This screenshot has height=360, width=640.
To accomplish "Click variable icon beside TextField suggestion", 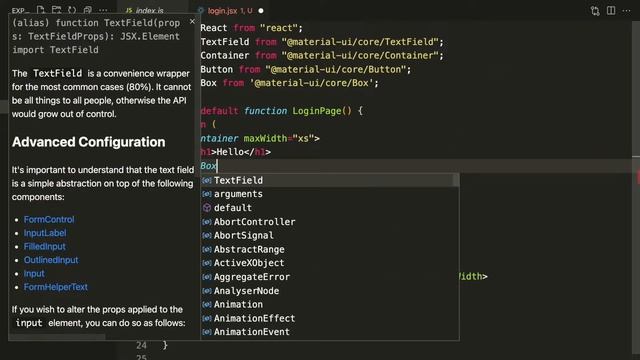I will 207,180.
